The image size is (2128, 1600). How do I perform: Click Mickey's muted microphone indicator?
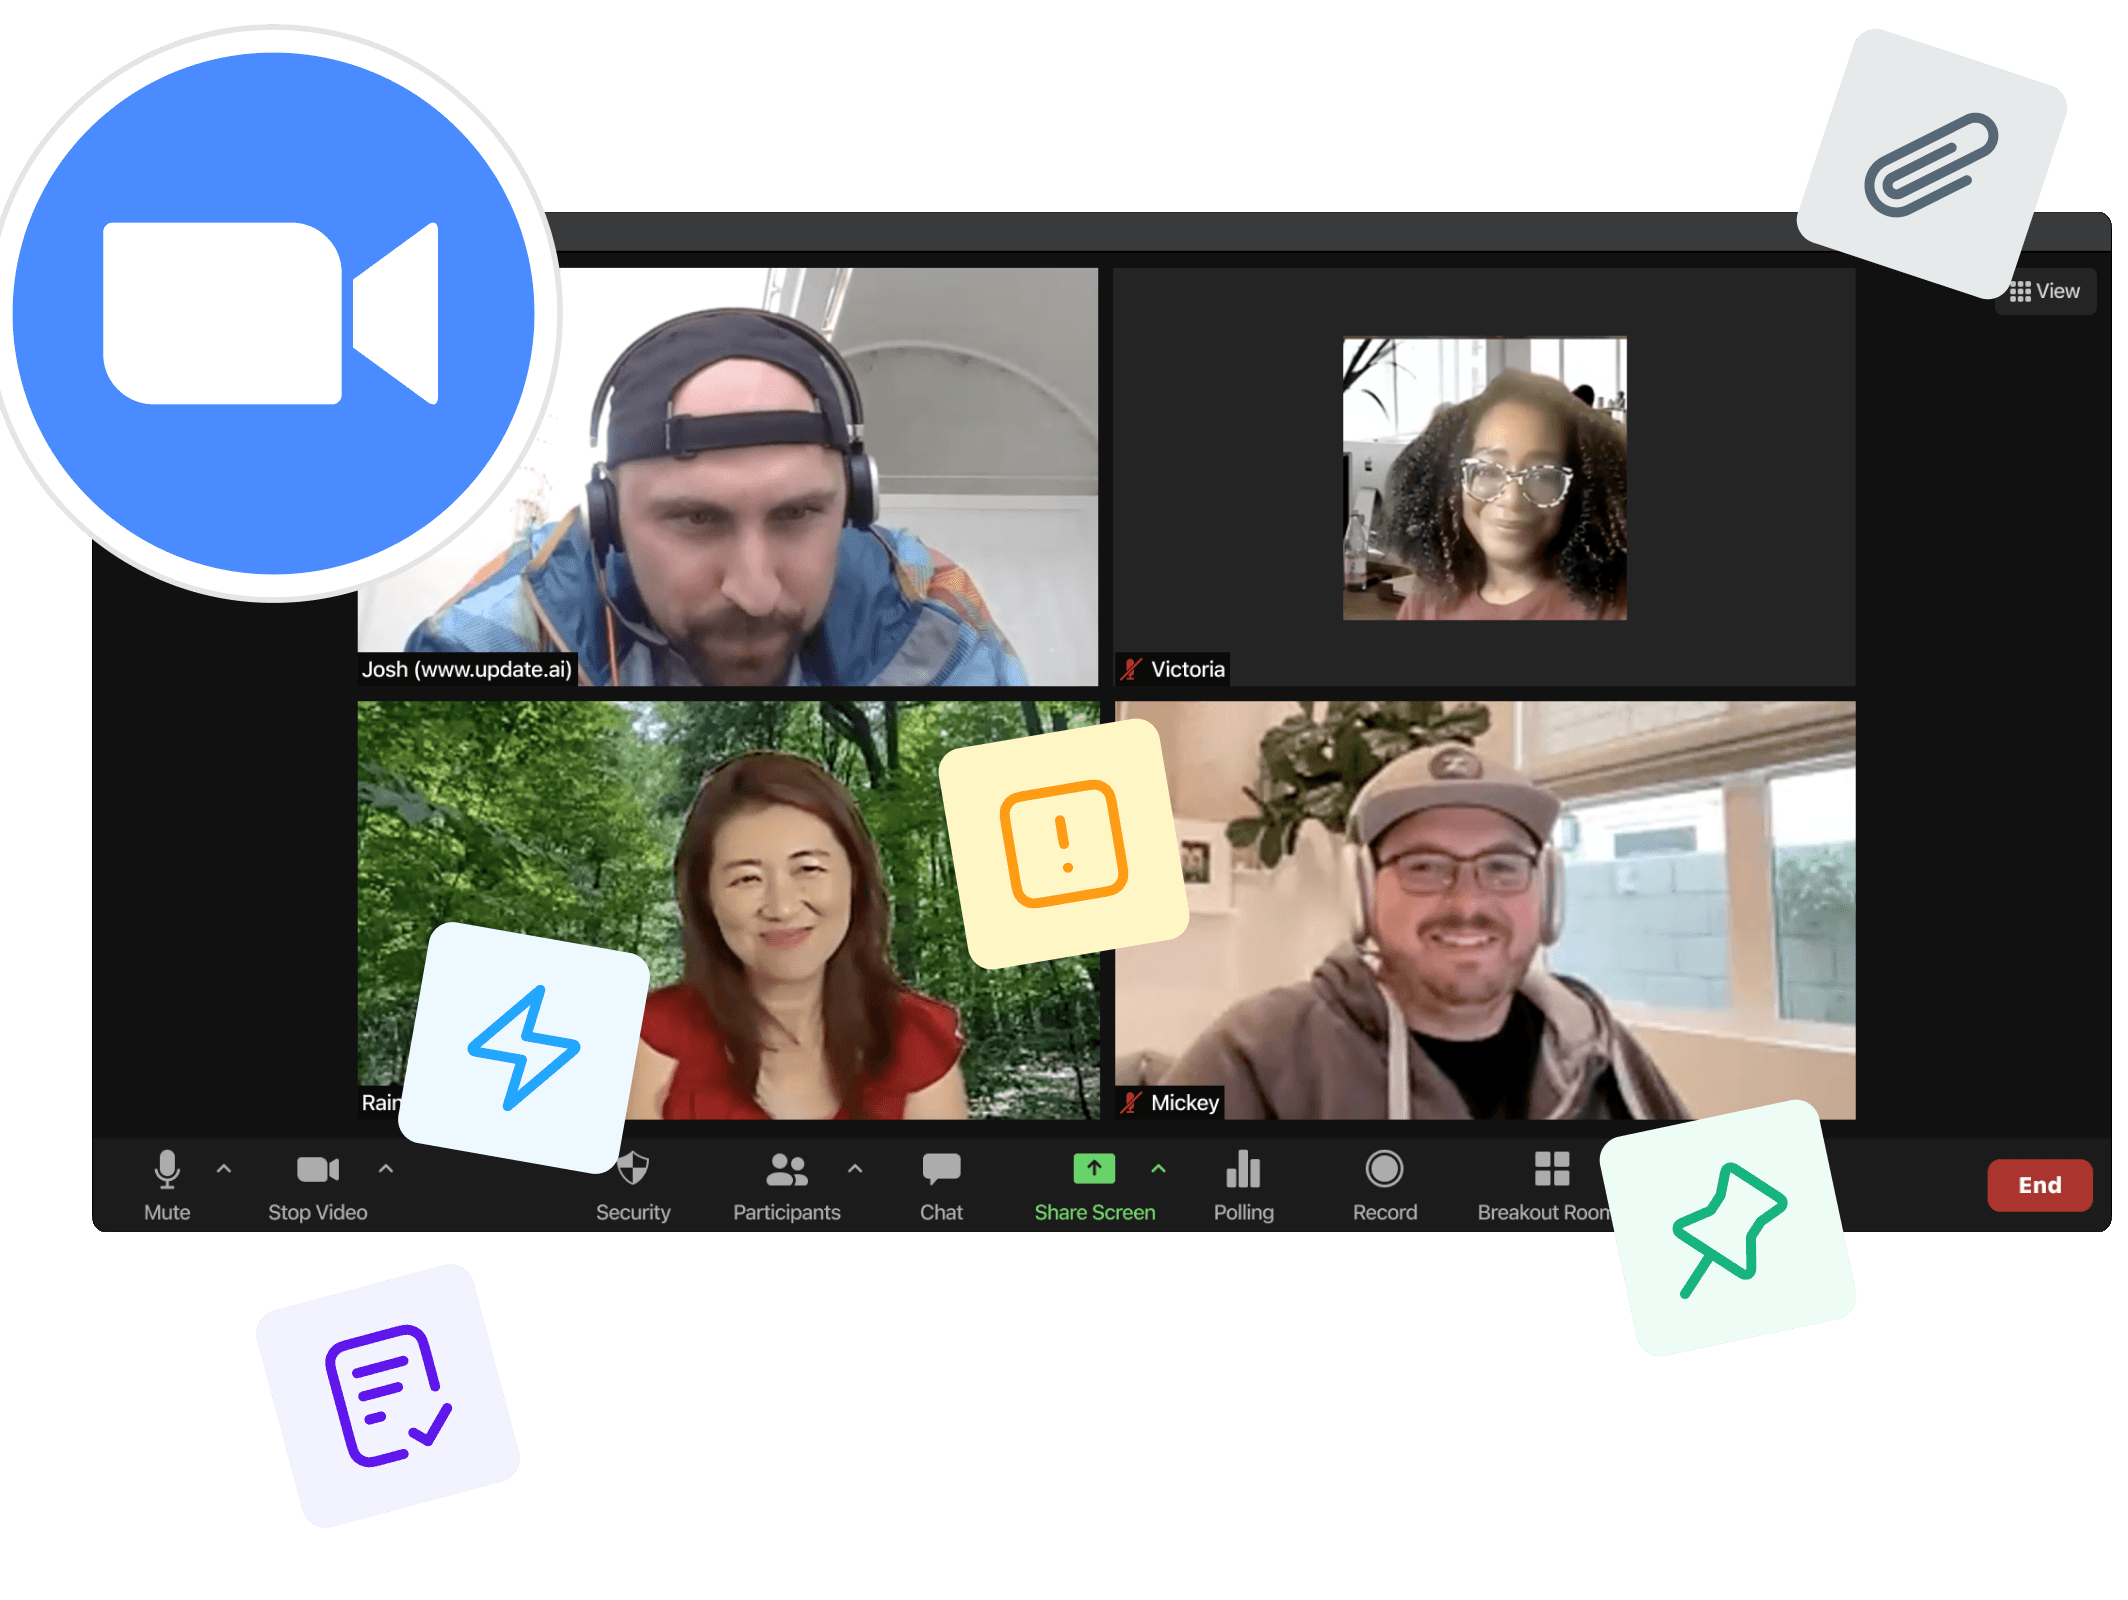1131,1103
